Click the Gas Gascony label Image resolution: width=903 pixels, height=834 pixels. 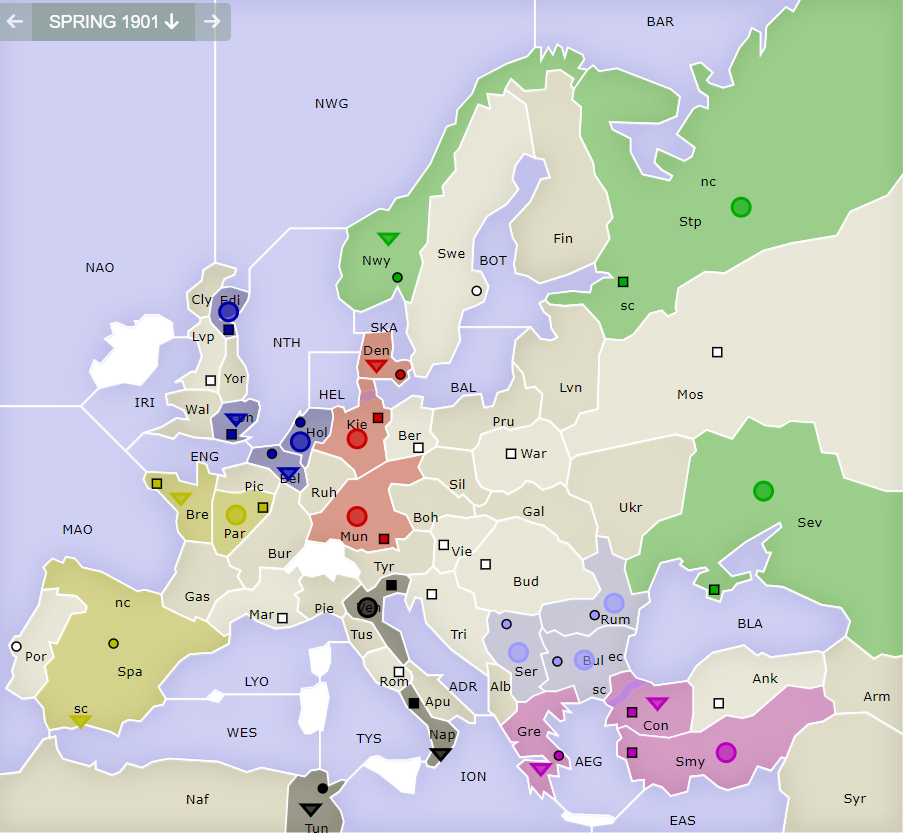pos(197,597)
